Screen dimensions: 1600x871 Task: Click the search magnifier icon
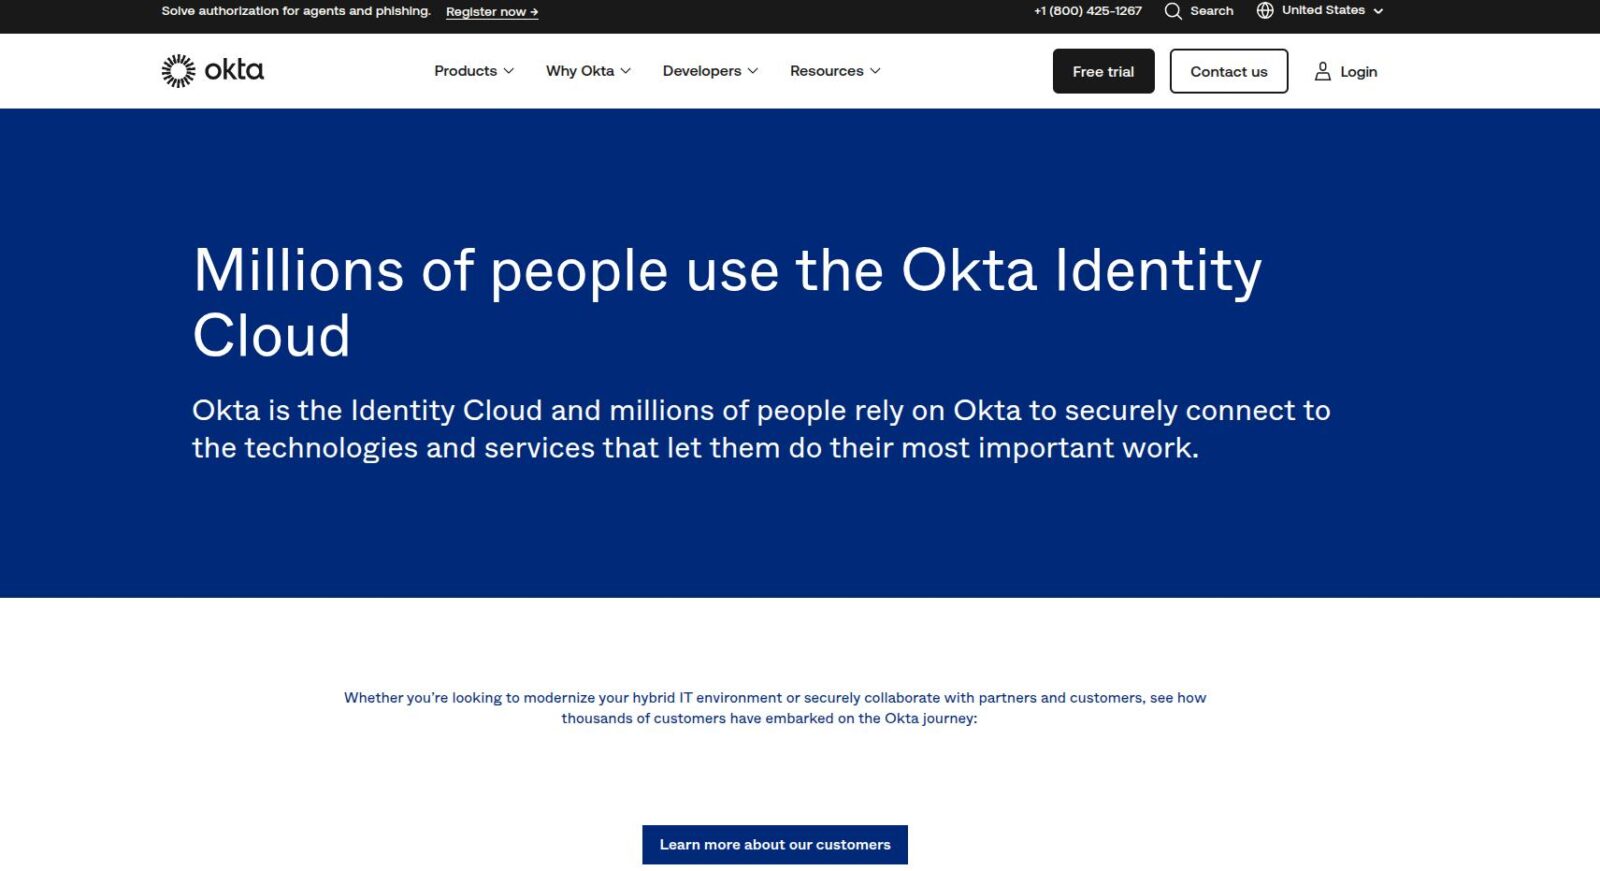(x=1173, y=11)
